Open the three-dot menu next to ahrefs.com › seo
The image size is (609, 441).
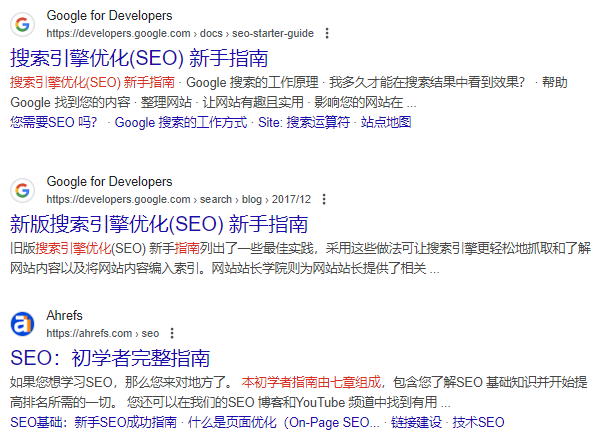tap(172, 333)
